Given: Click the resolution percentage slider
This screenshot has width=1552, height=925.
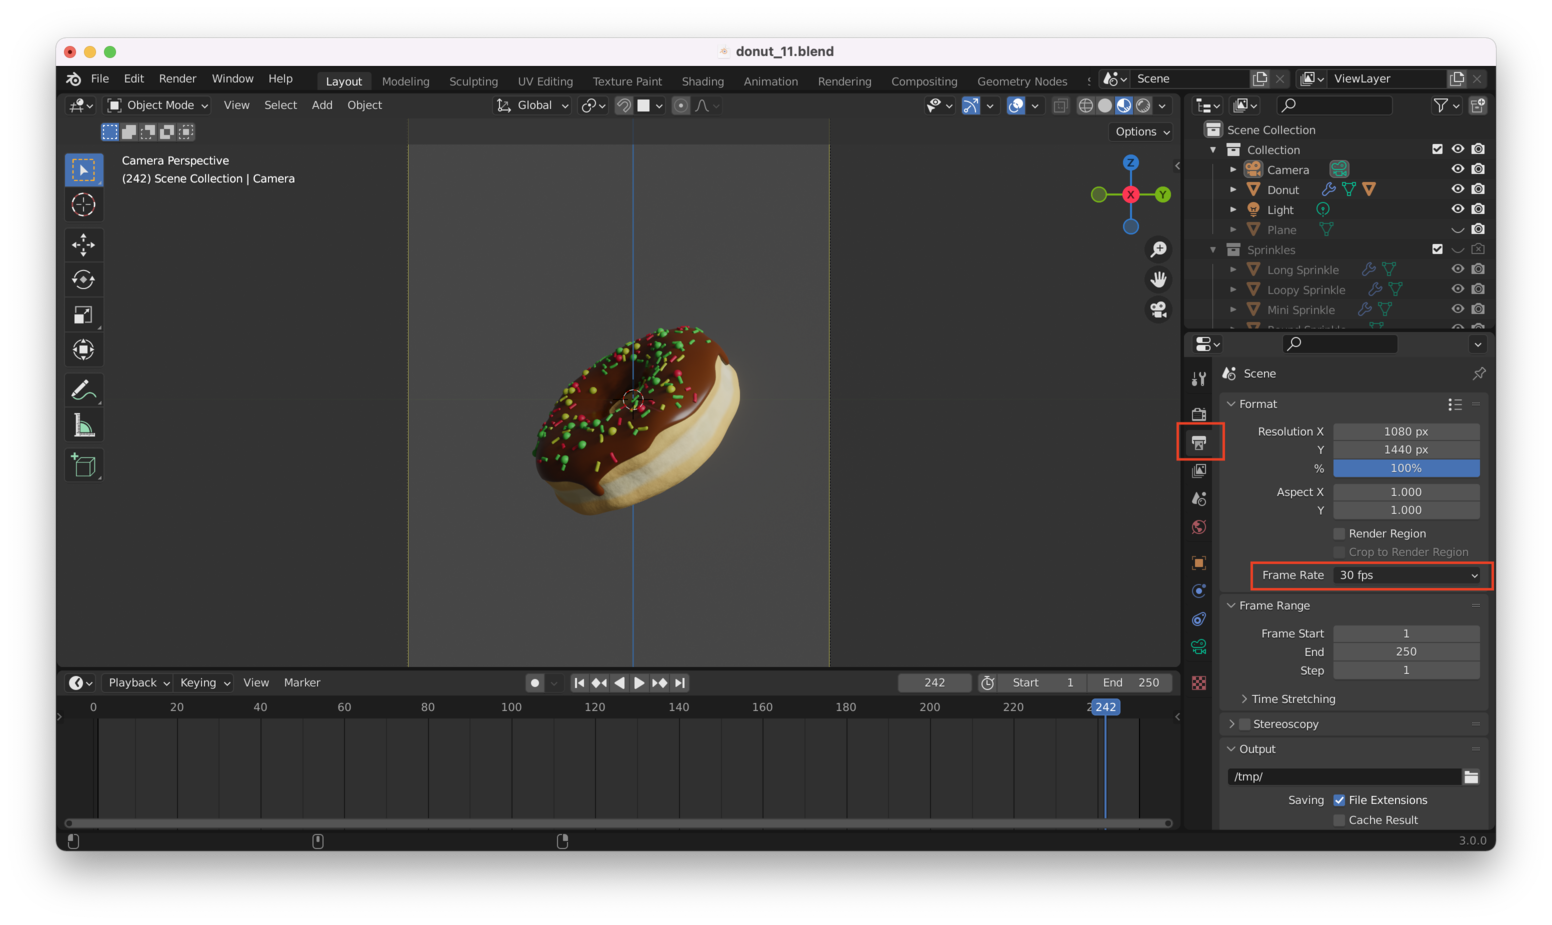Looking at the screenshot, I should point(1405,468).
